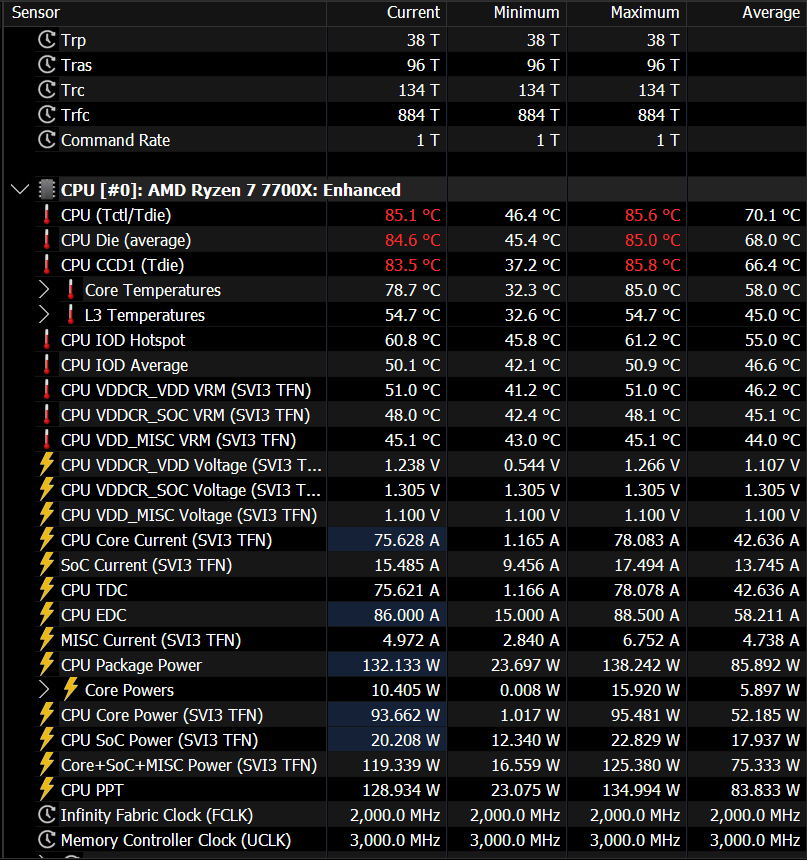Click the lightning icon for MISC Current
This screenshot has height=860, width=807.
coord(47,640)
